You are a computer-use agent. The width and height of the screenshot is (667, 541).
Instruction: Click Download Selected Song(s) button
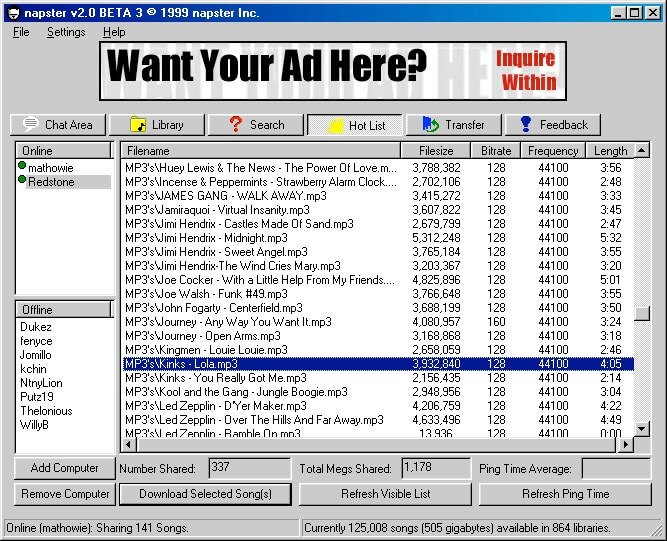click(205, 494)
